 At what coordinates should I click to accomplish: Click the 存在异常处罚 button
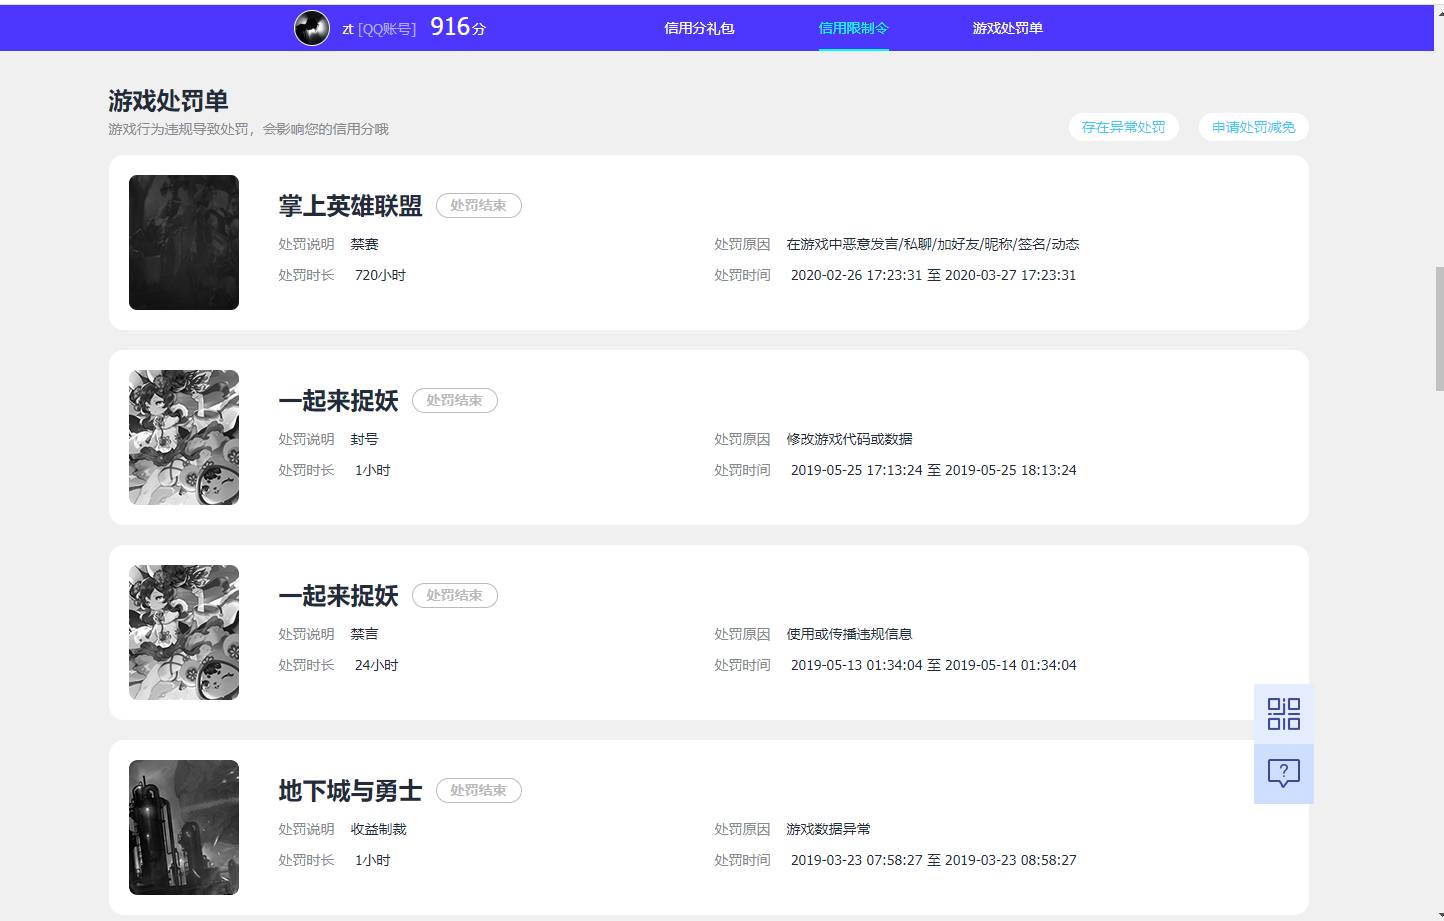[1124, 127]
